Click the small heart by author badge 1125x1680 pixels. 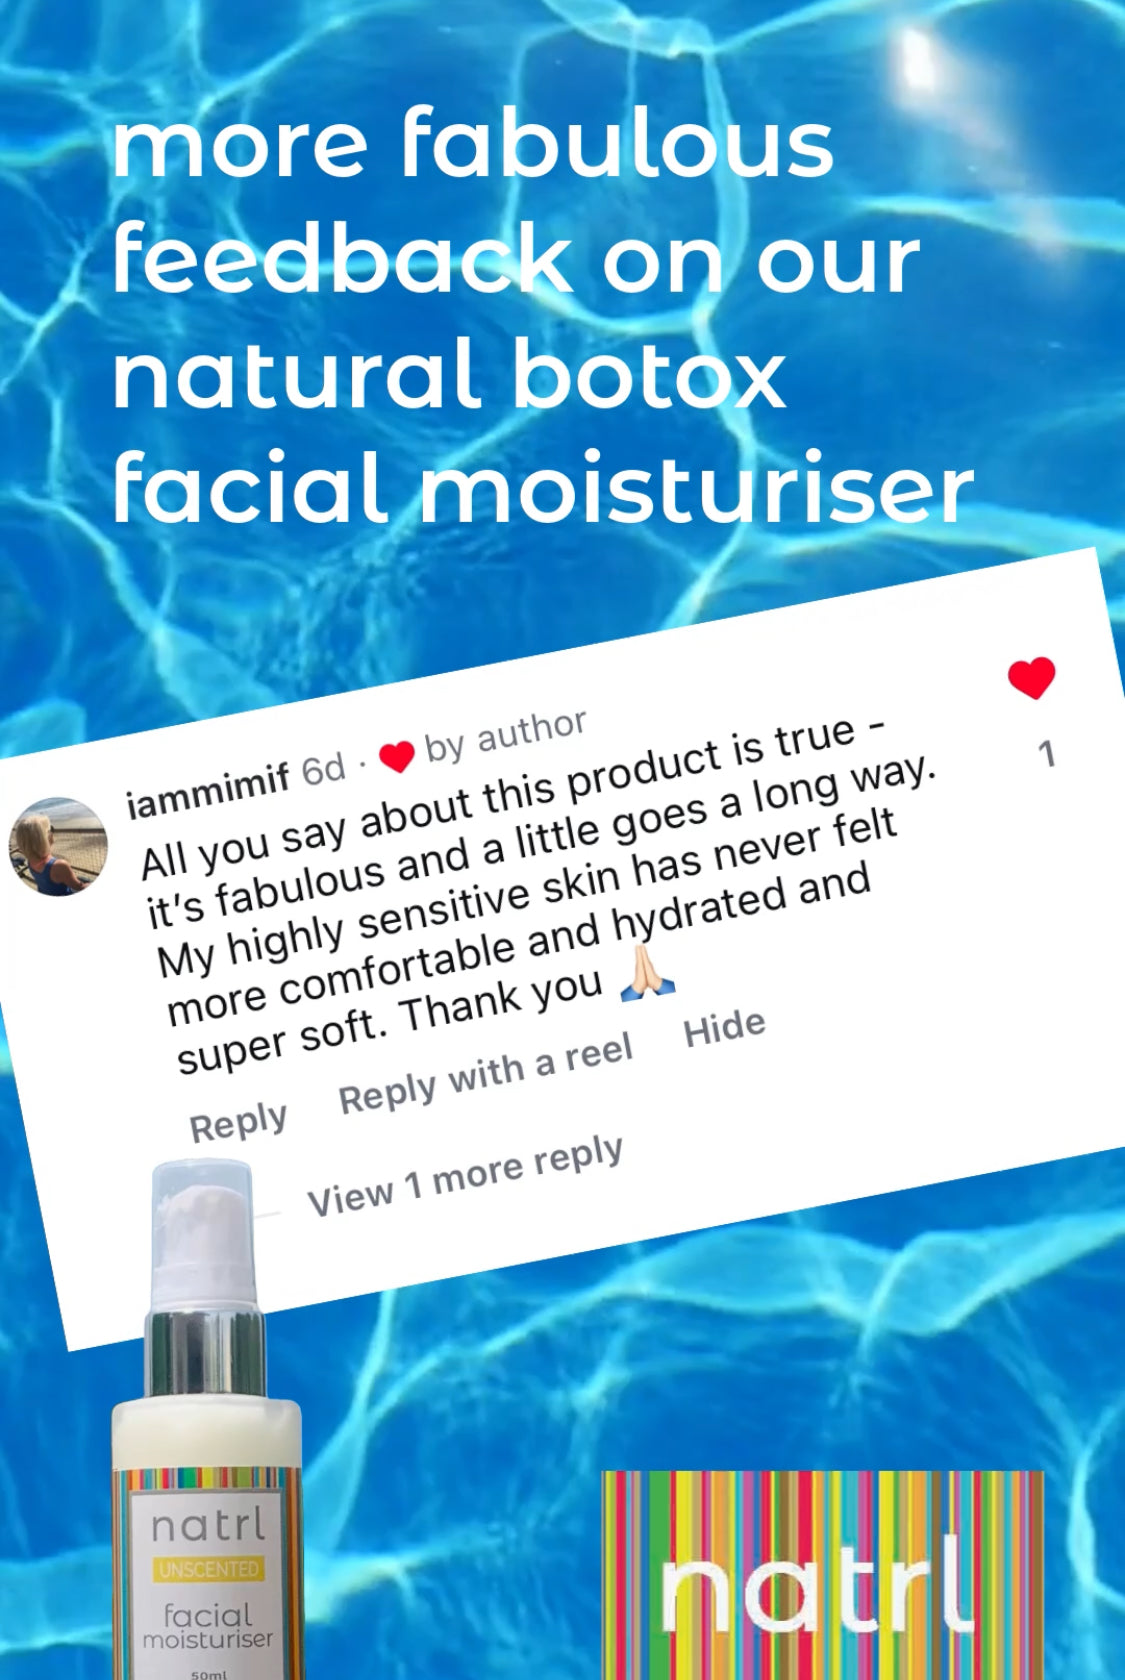point(397,757)
